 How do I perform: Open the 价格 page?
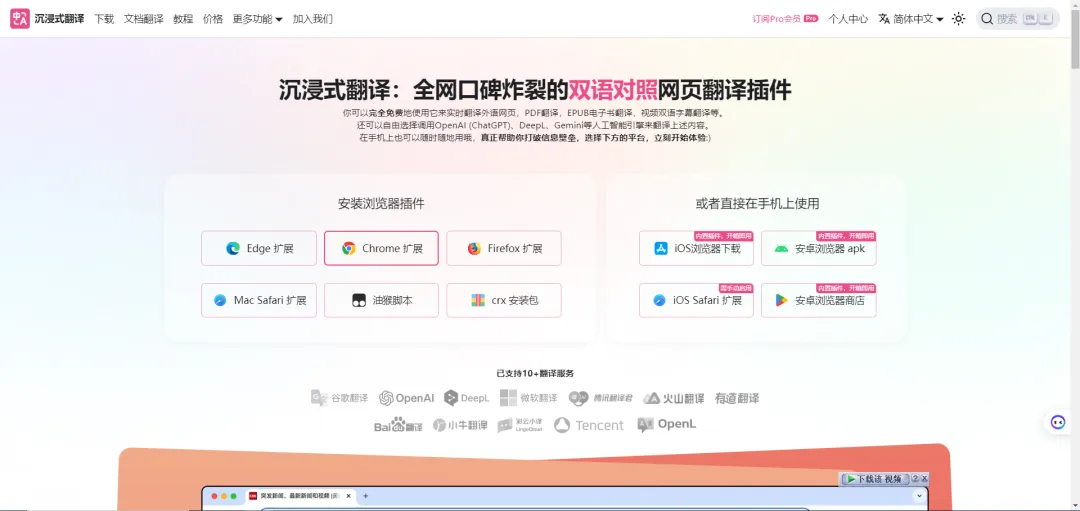point(213,19)
